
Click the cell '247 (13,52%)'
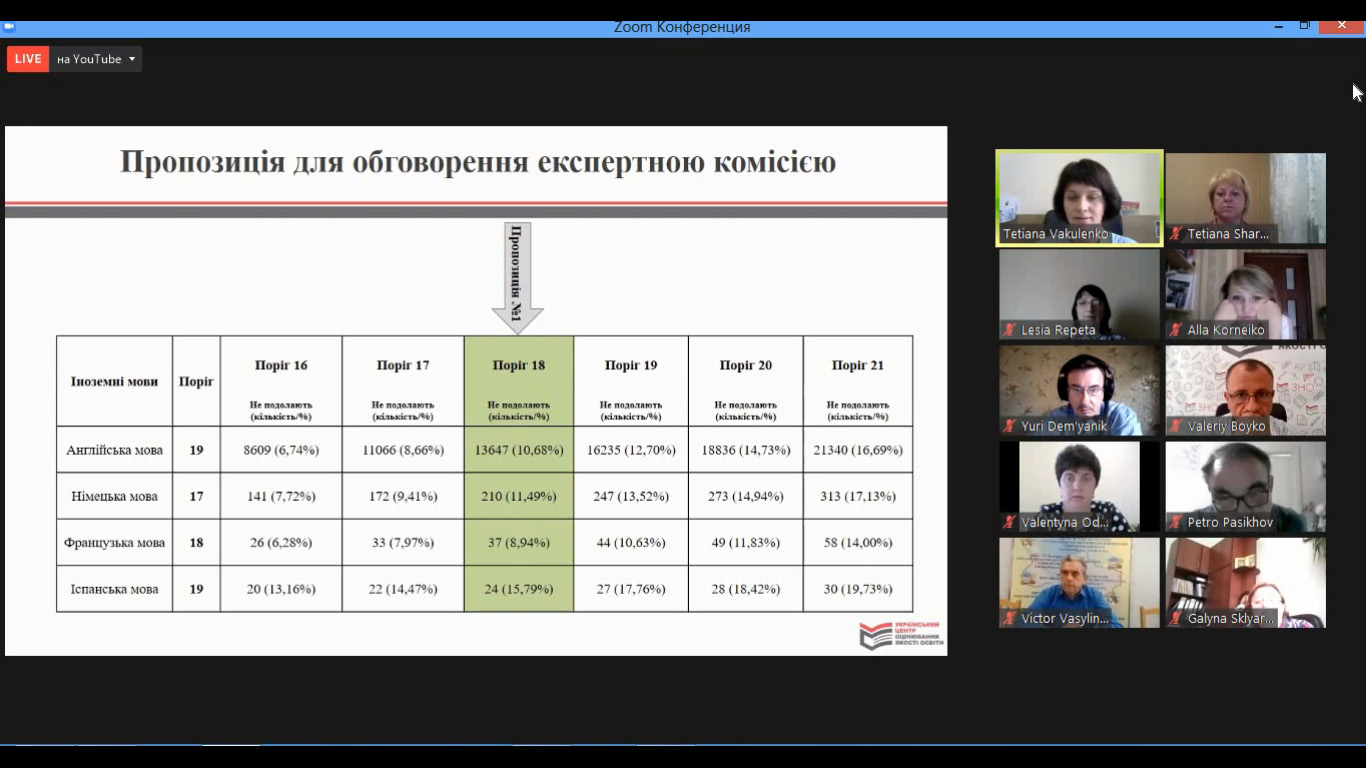[x=631, y=496]
